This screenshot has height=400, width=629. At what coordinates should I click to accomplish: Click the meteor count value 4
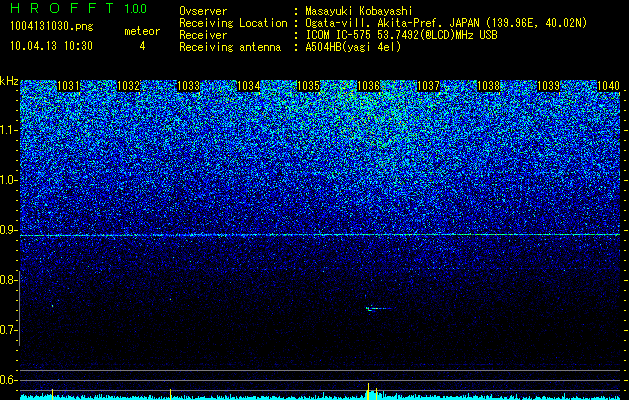[x=142, y=46]
